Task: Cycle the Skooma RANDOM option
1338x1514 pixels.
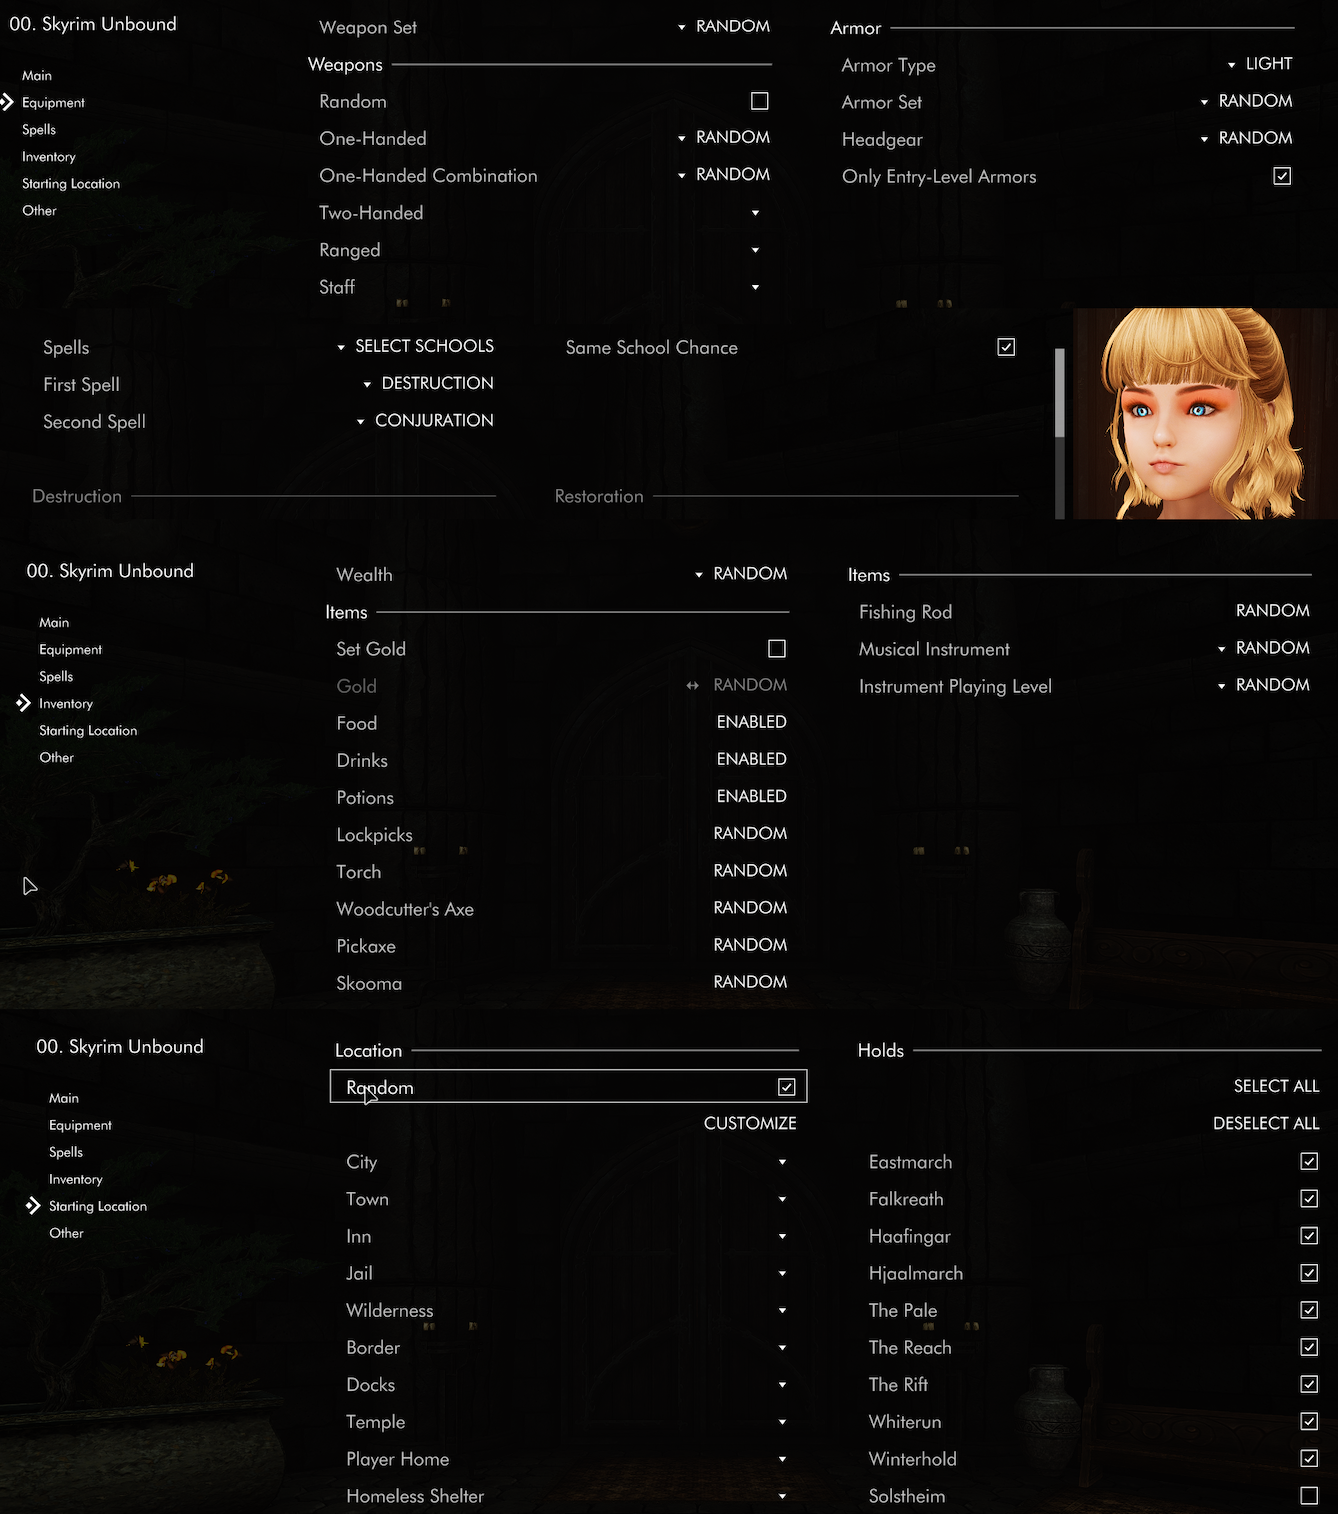Action: tap(750, 982)
